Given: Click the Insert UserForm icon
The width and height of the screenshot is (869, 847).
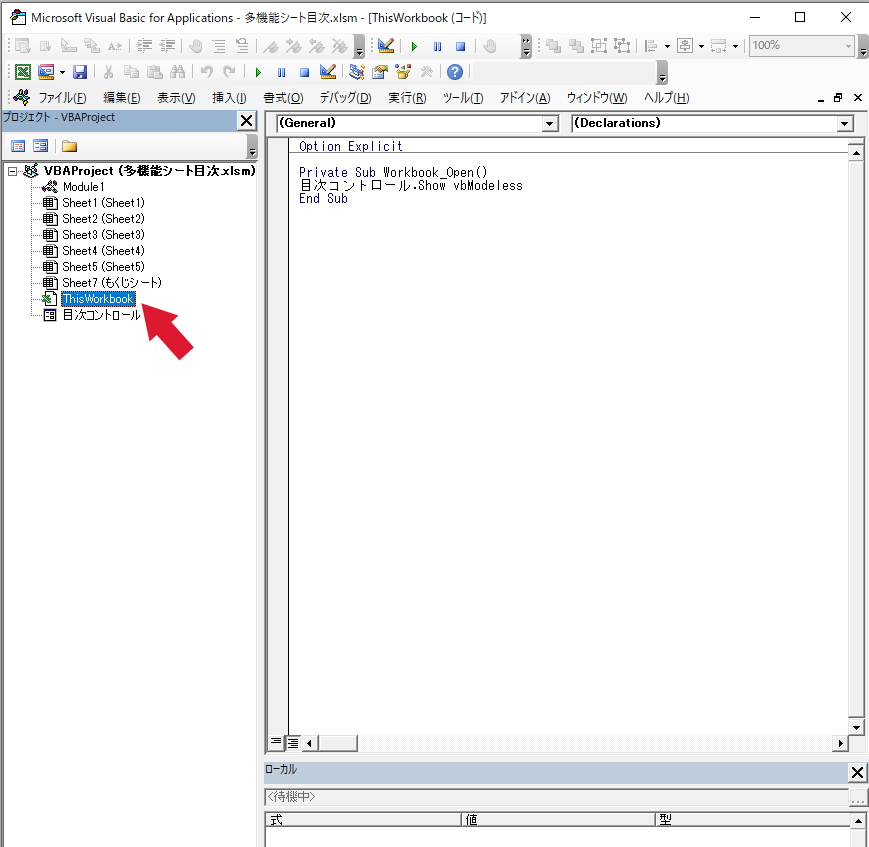Looking at the screenshot, I should (46, 72).
